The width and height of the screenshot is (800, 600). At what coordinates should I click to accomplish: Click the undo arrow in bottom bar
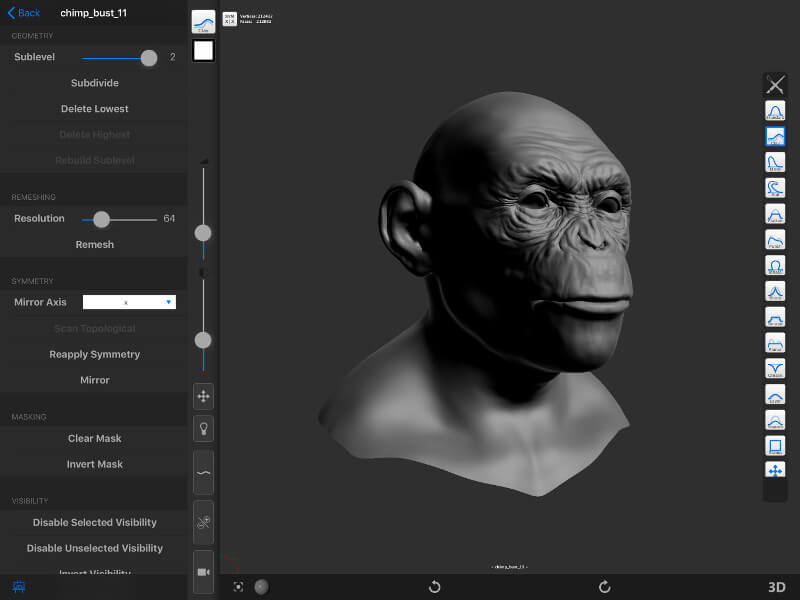click(434, 587)
